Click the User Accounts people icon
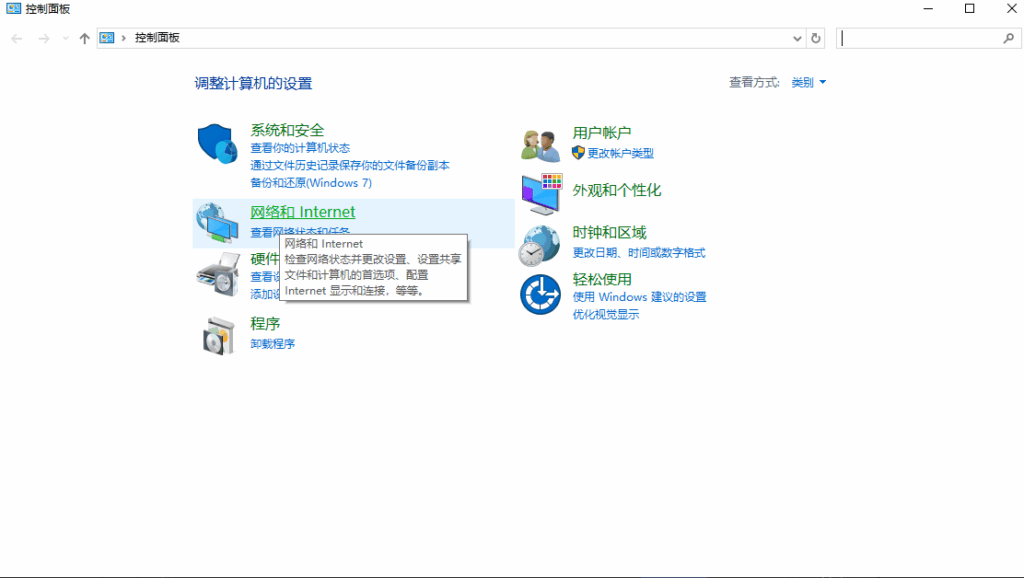This screenshot has width=1024, height=578. [x=541, y=144]
